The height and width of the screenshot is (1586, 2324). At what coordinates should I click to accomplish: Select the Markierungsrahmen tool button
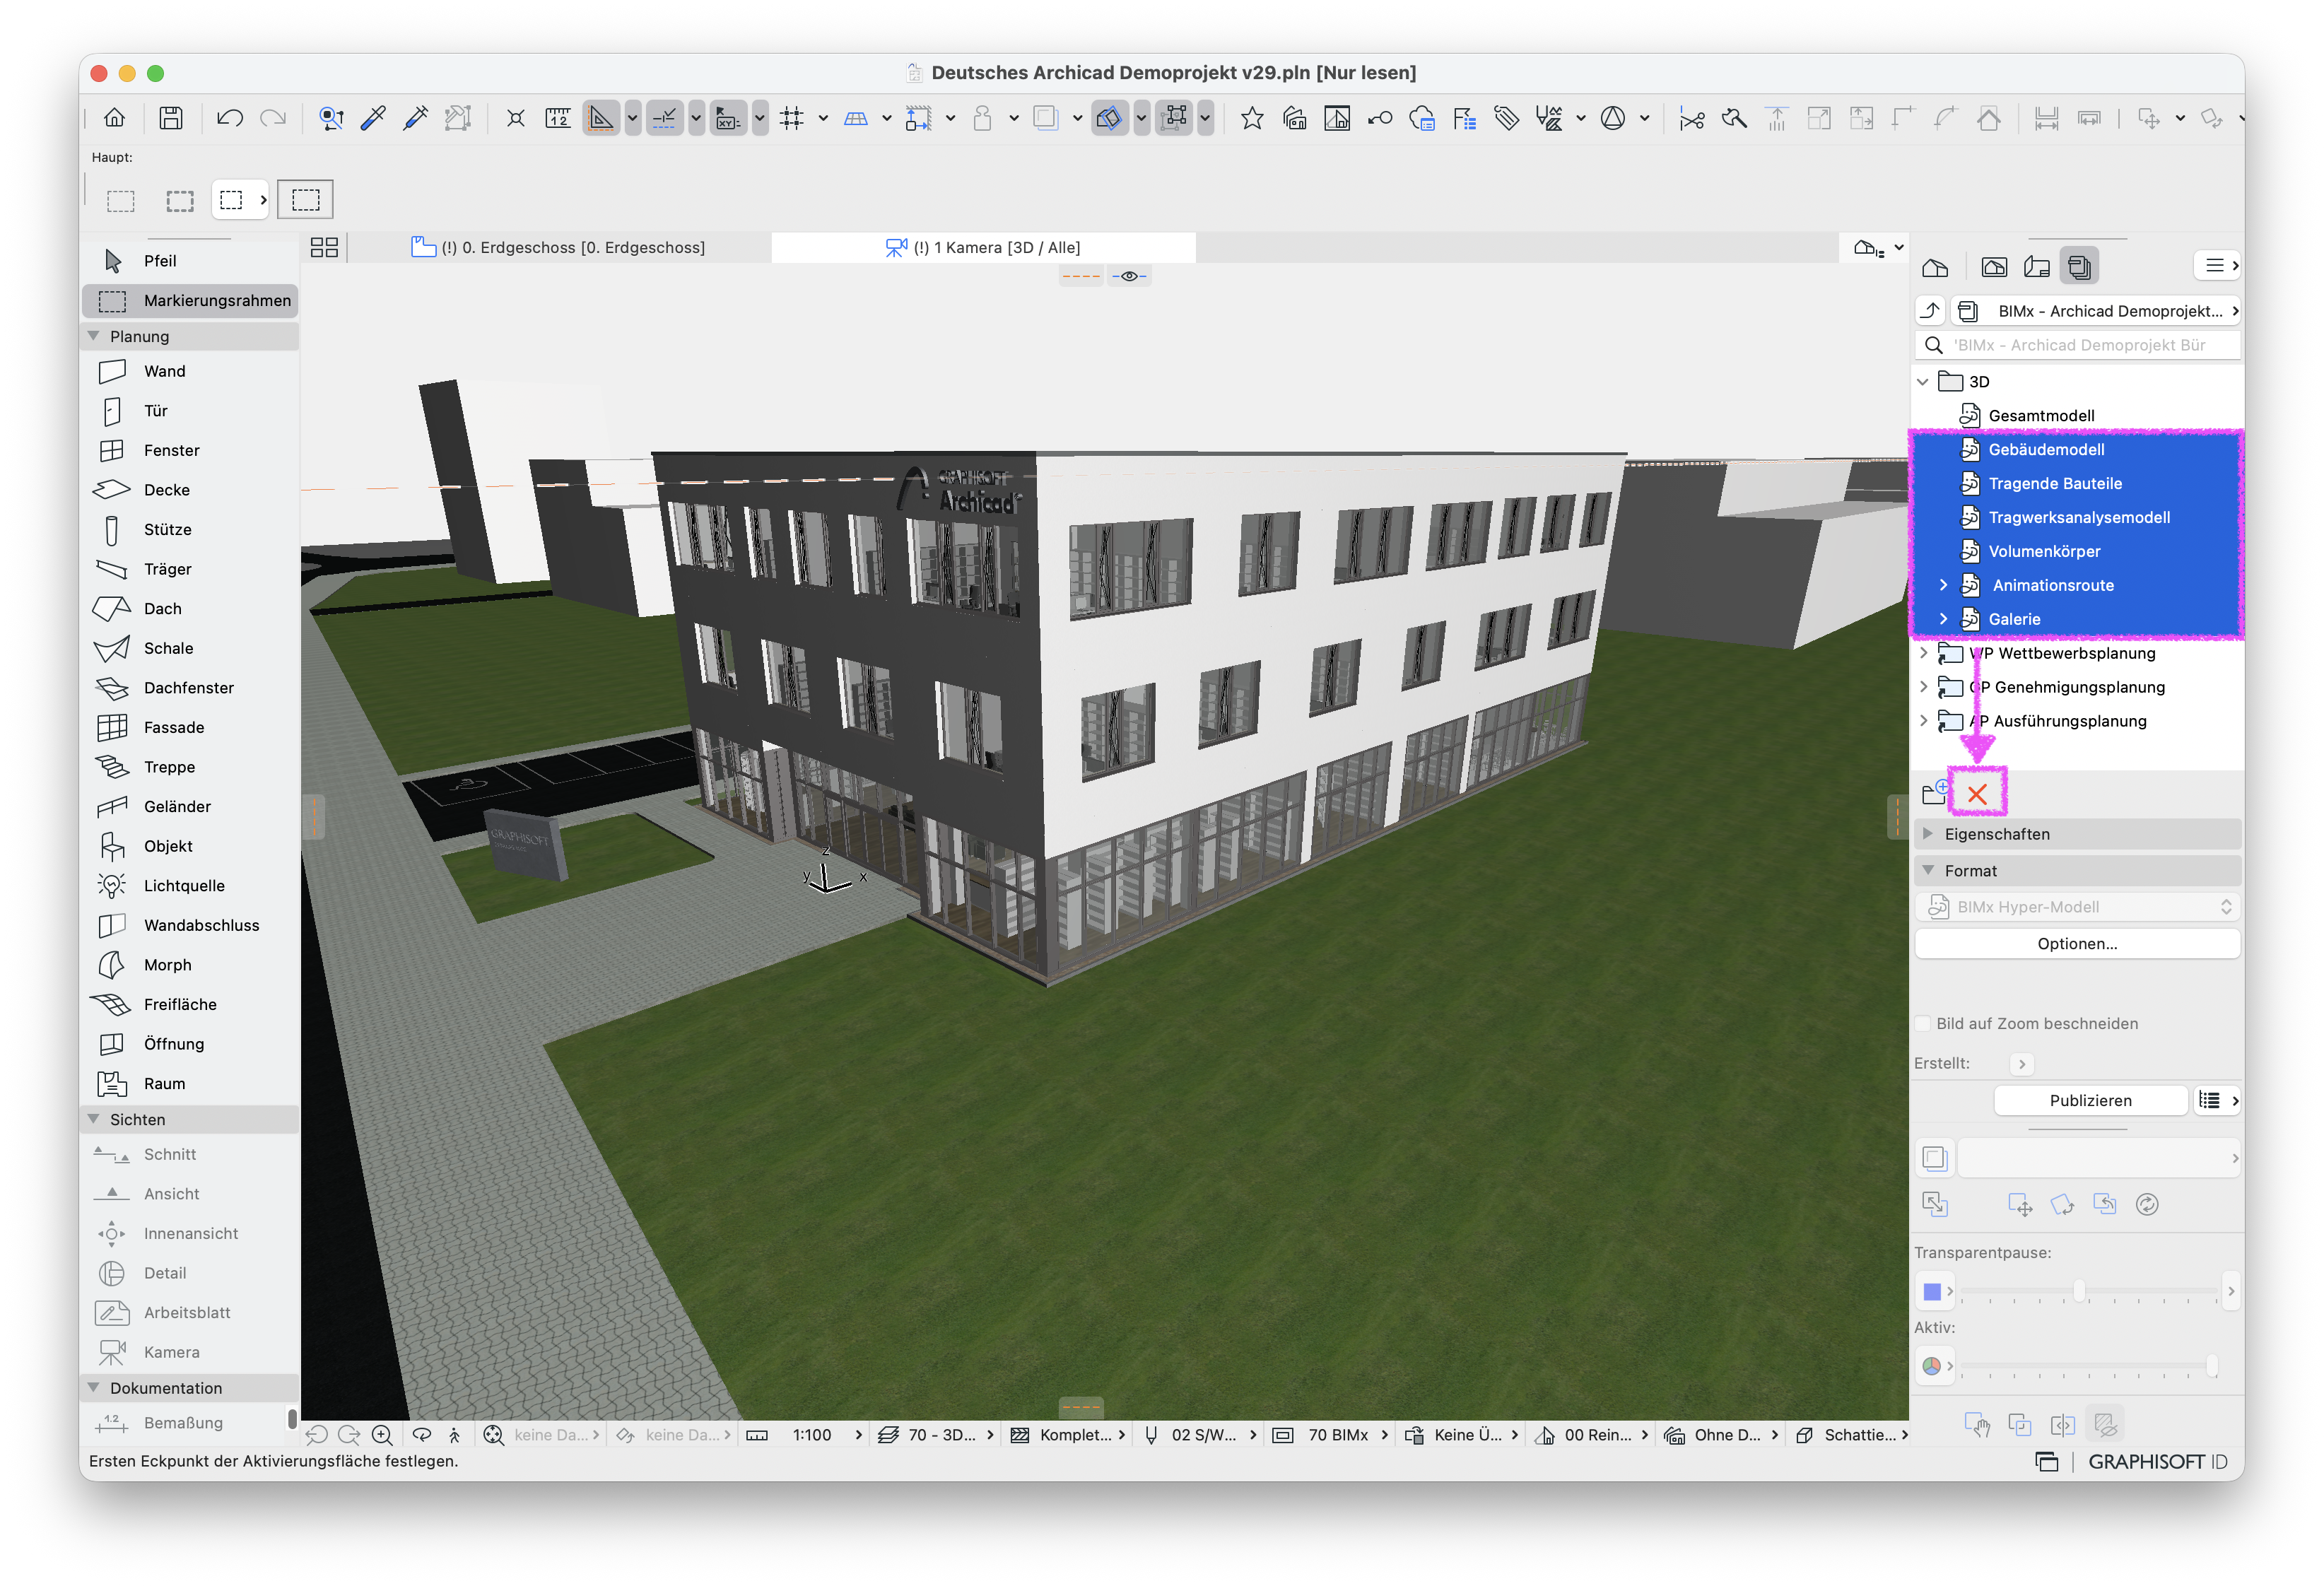coord(190,301)
